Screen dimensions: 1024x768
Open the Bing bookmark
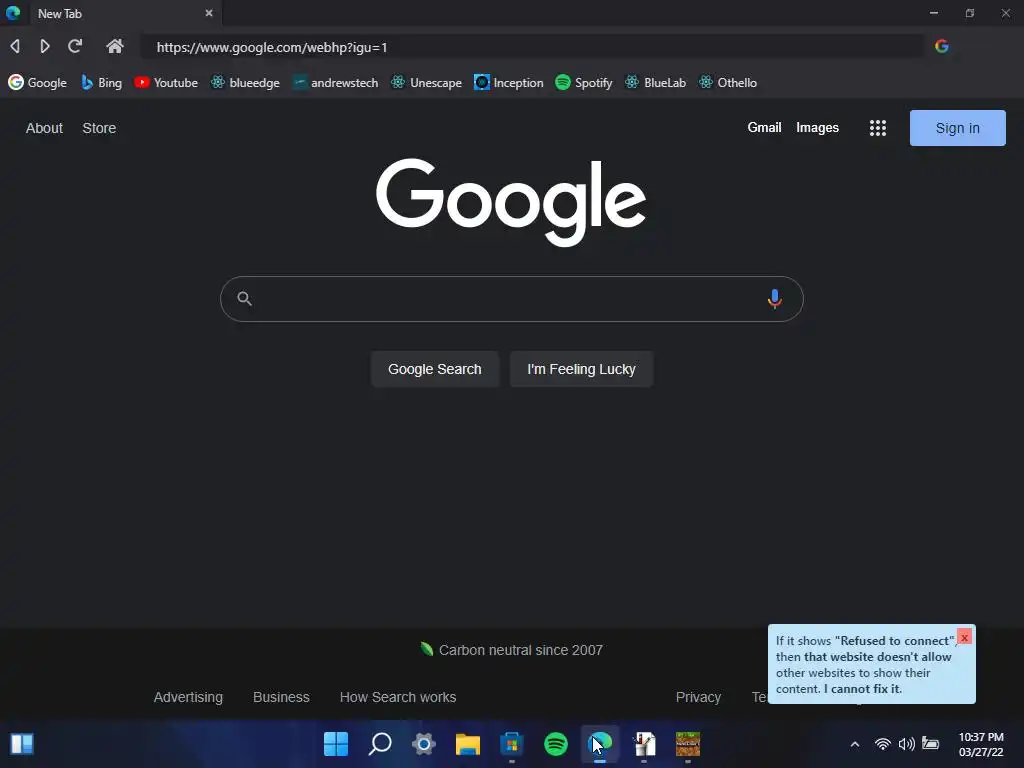pos(102,82)
